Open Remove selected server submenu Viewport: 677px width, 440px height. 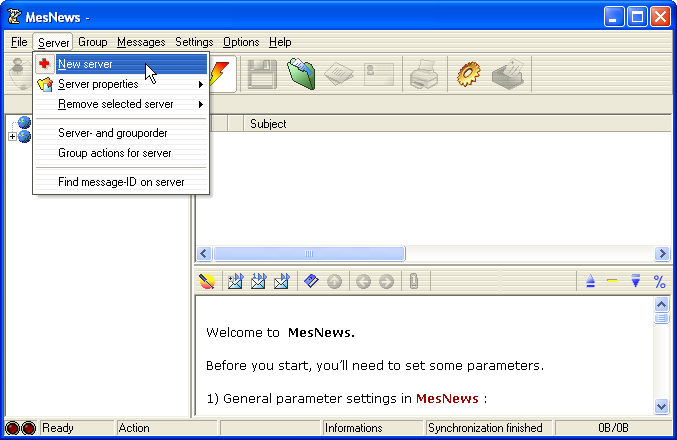(x=121, y=104)
